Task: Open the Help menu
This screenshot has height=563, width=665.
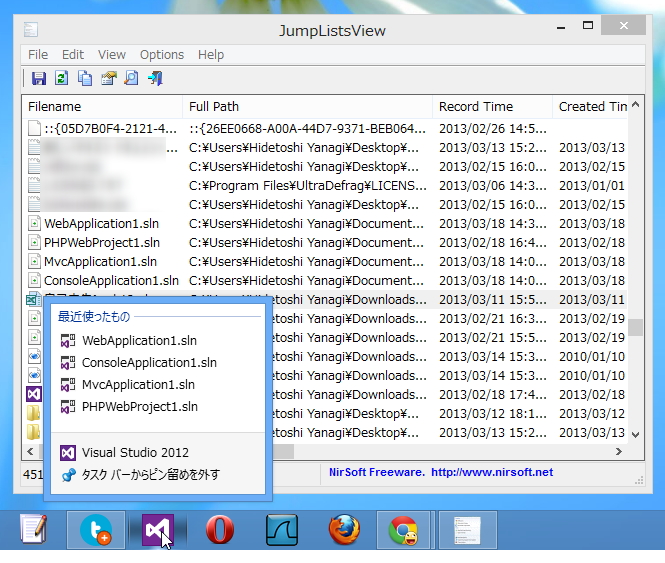Action: click(211, 55)
